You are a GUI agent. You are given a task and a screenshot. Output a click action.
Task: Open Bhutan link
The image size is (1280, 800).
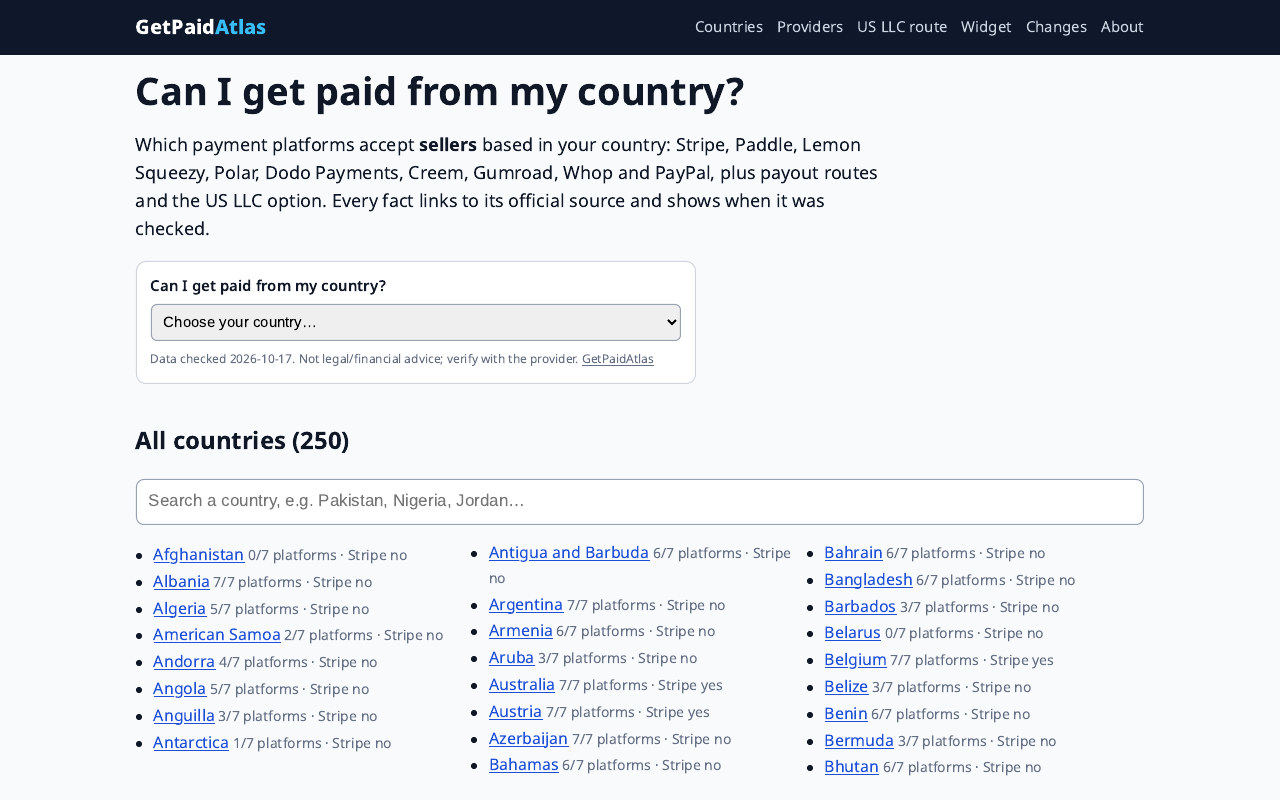[x=851, y=766]
